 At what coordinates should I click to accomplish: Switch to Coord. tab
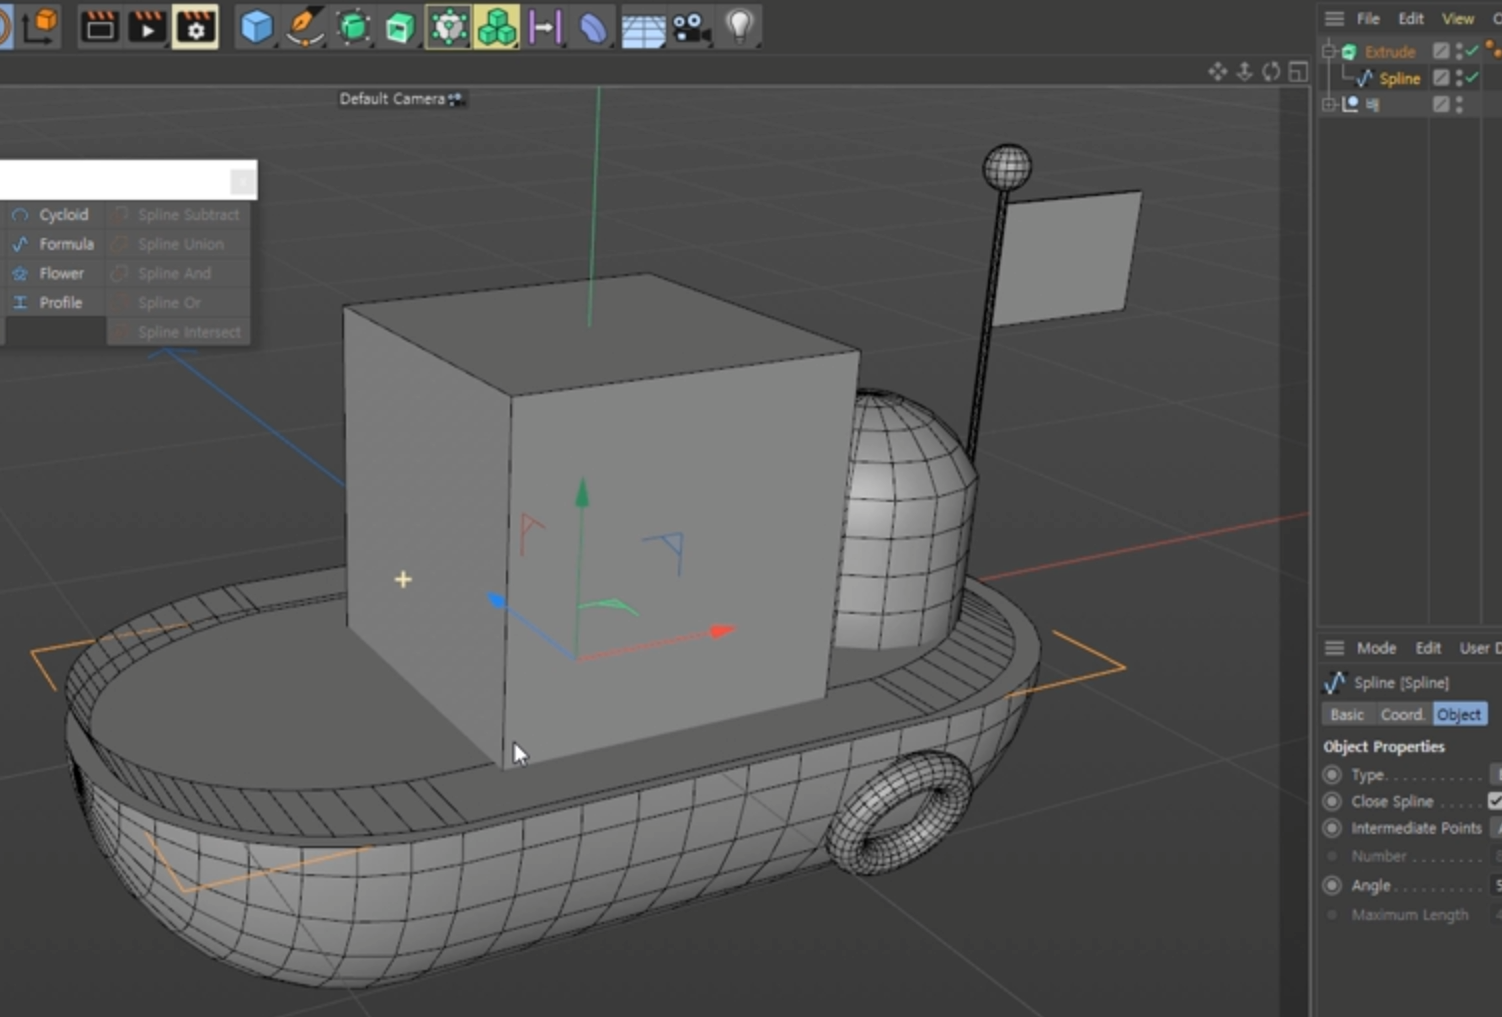tap(1402, 714)
